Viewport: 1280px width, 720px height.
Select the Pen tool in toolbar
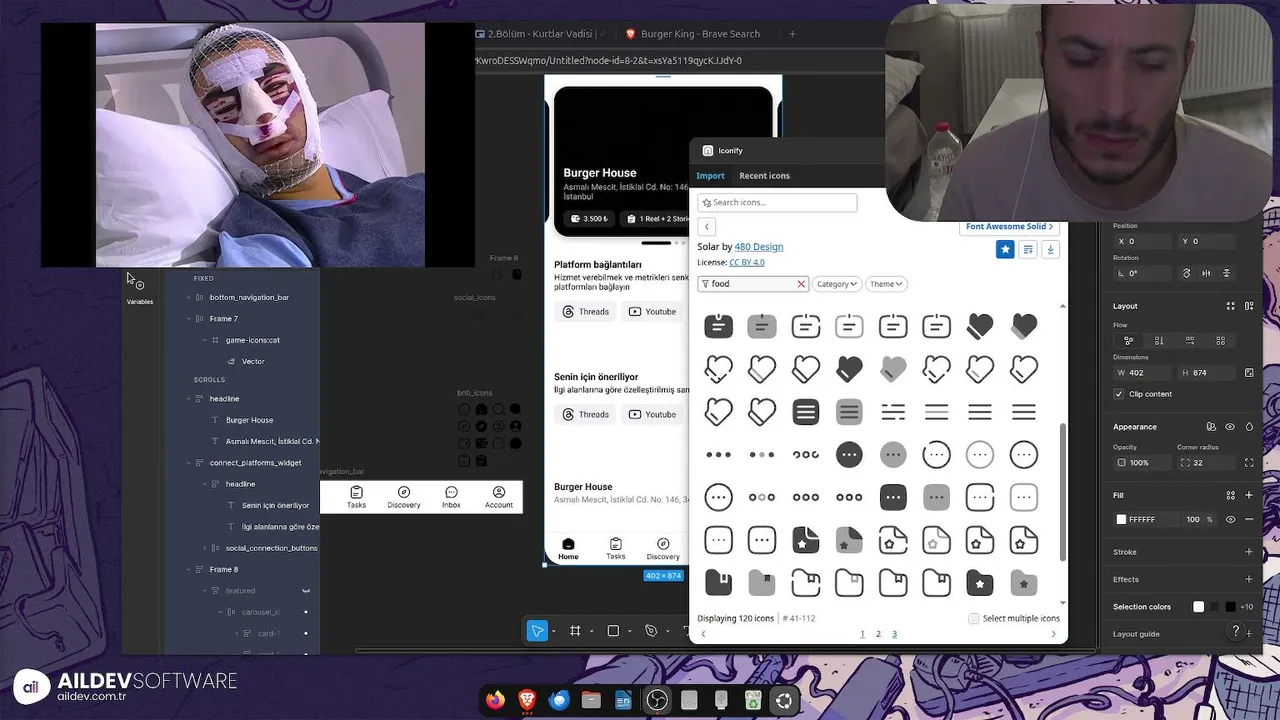(651, 631)
